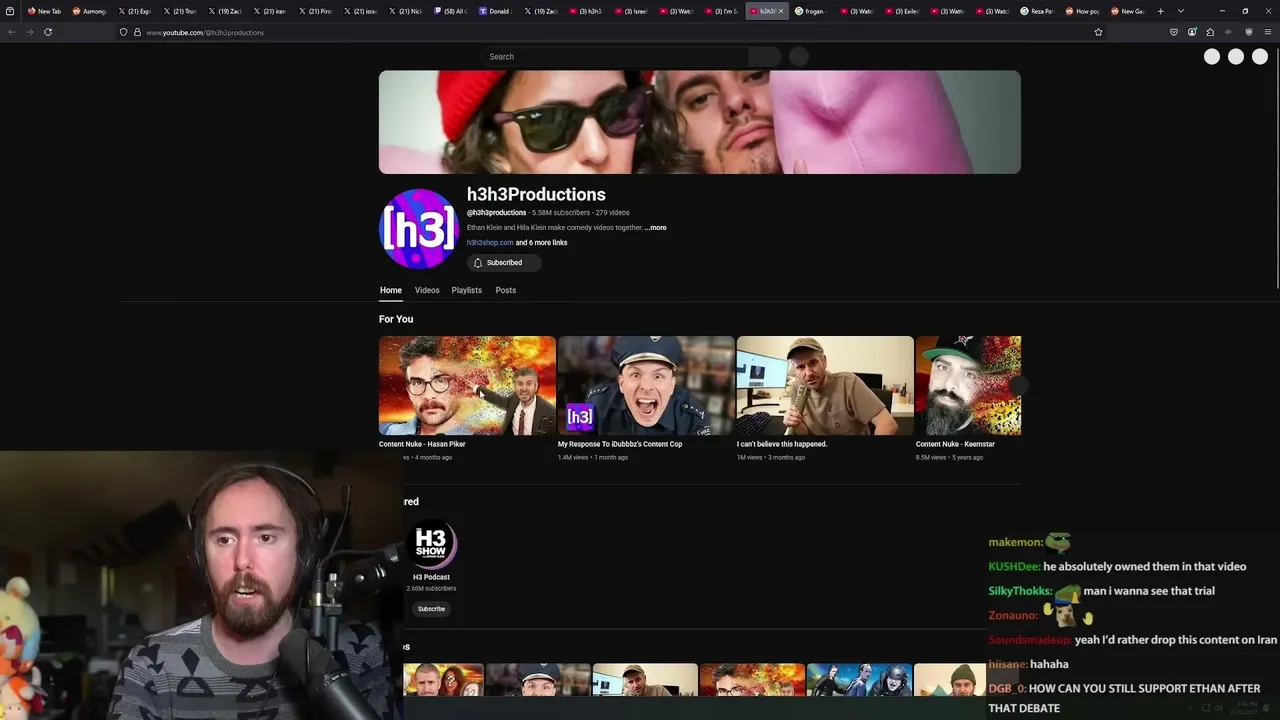Expand channel description with ...more
1280x720 pixels.
(655, 228)
